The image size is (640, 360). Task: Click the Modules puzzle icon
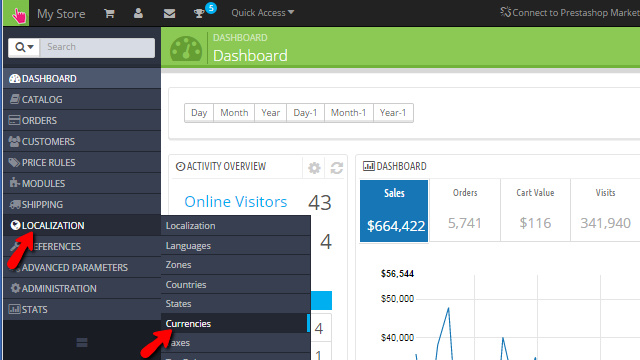(x=15, y=183)
